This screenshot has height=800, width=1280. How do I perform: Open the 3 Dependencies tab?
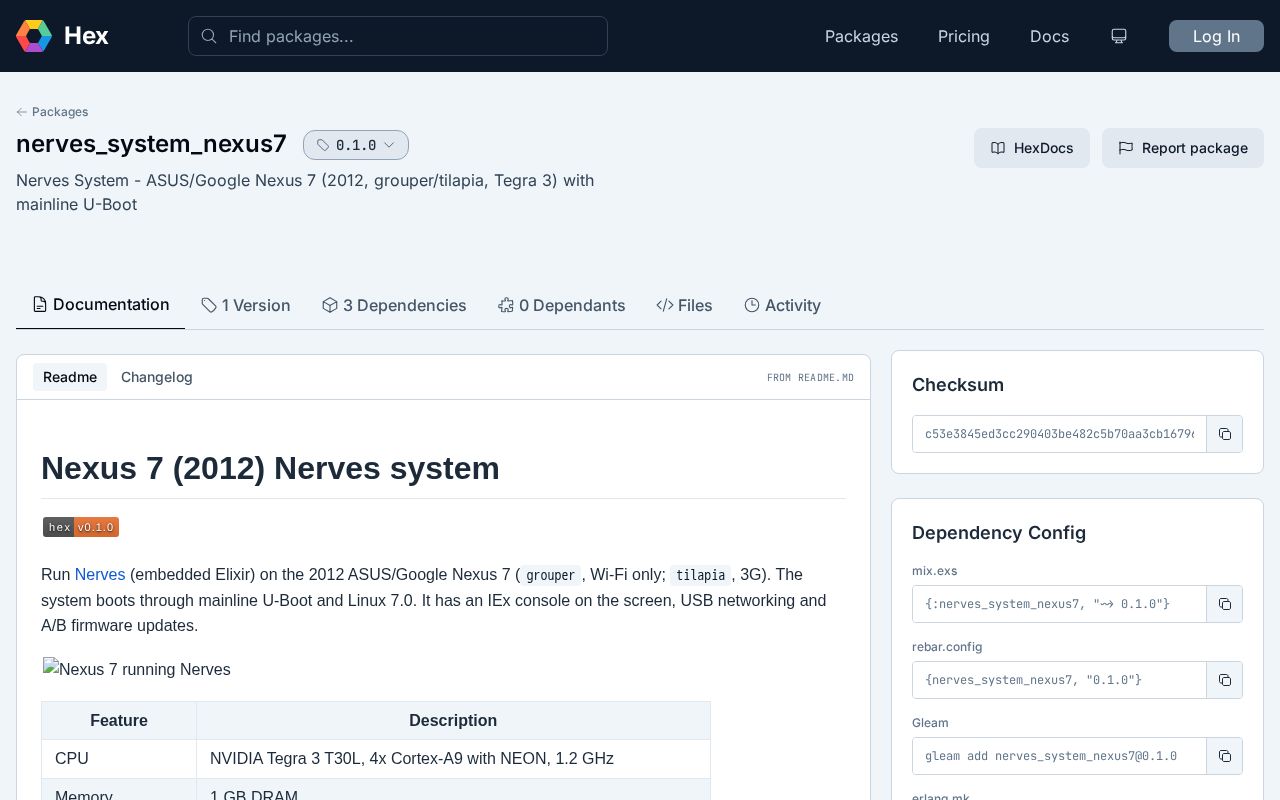(x=394, y=305)
